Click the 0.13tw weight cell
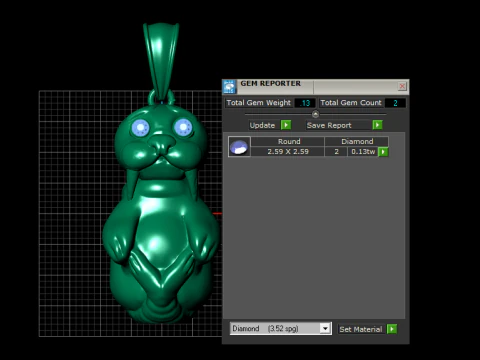Screen dimensions: 480x360 [363, 152]
